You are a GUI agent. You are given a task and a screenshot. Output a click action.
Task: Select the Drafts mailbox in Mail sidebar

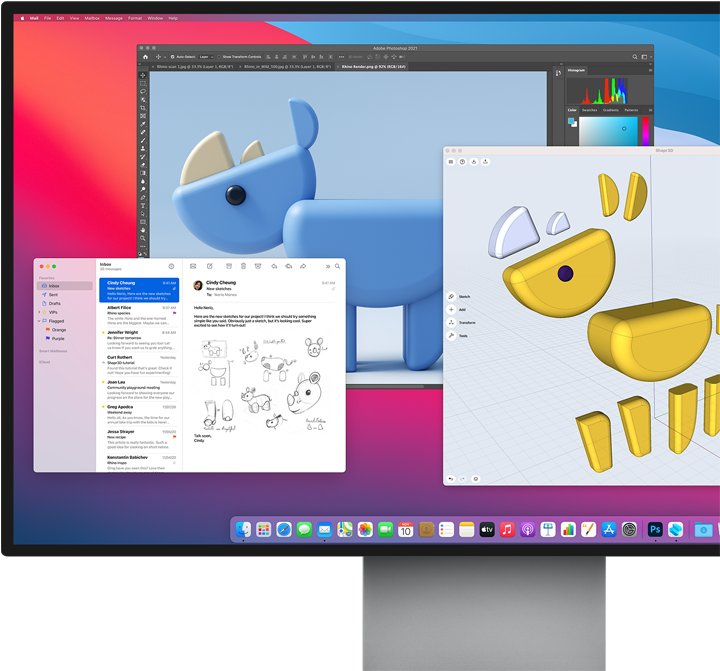[x=65, y=303]
